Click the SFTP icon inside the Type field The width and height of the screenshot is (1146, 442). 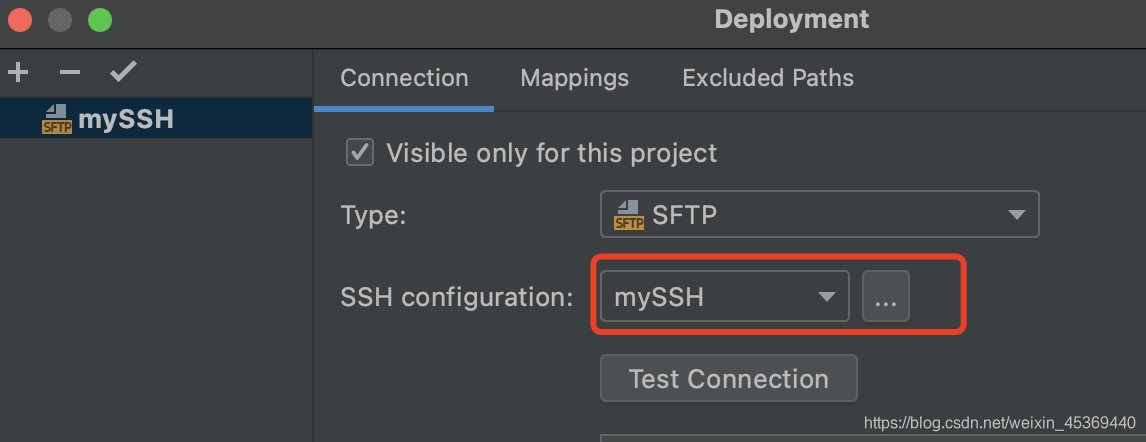pos(628,215)
